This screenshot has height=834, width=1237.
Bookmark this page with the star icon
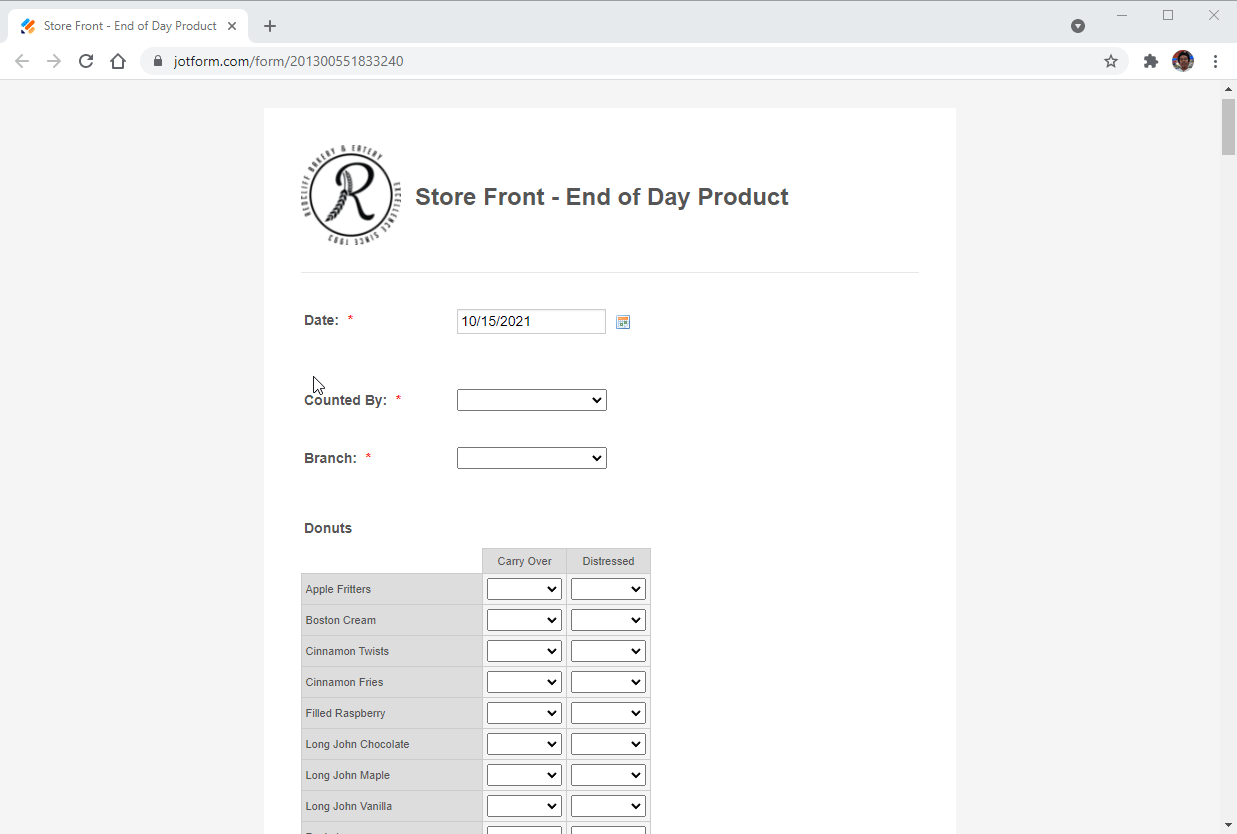1110,61
